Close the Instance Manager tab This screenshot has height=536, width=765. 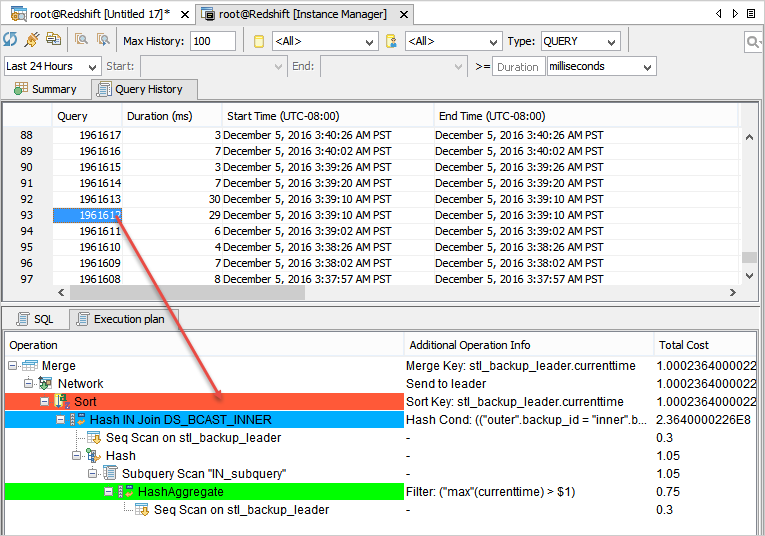pyautogui.click(x=404, y=15)
